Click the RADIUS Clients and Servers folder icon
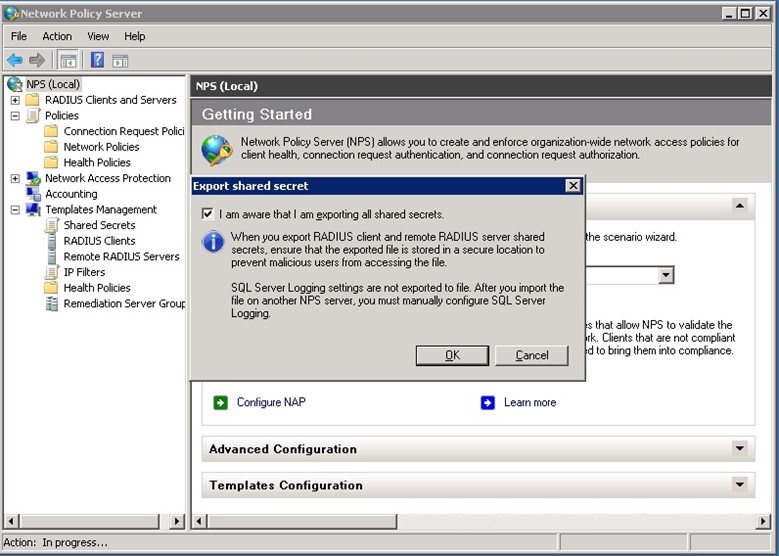The image size is (779, 556). (x=33, y=100)
